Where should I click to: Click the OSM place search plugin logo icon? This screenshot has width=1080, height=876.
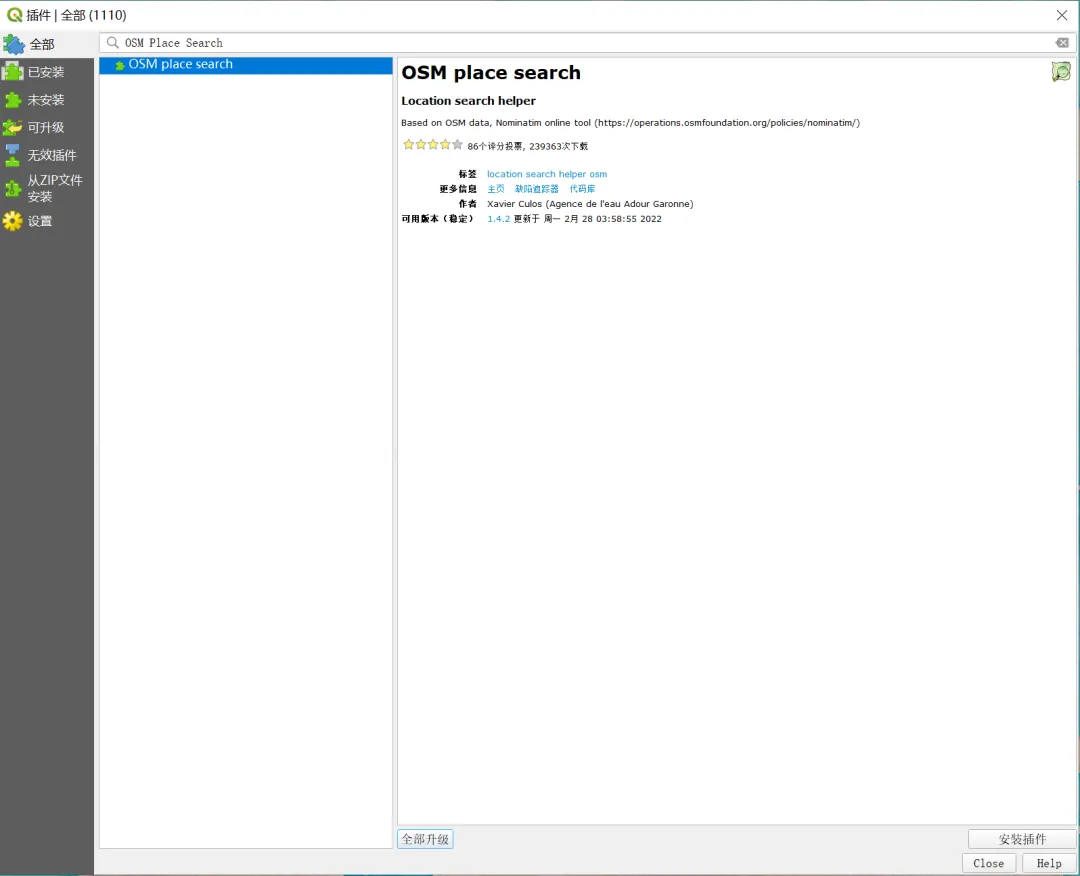pyautogui.click(x=1061, y=72)
